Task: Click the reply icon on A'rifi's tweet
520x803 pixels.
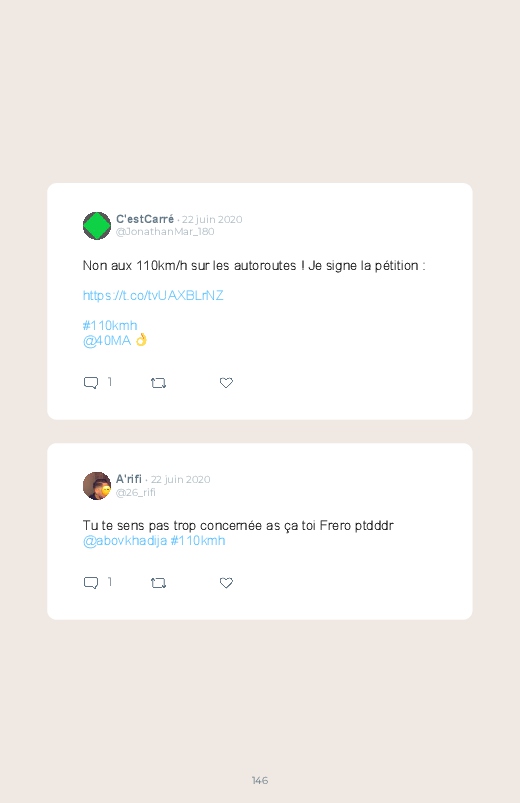Action: coord(91,583)
